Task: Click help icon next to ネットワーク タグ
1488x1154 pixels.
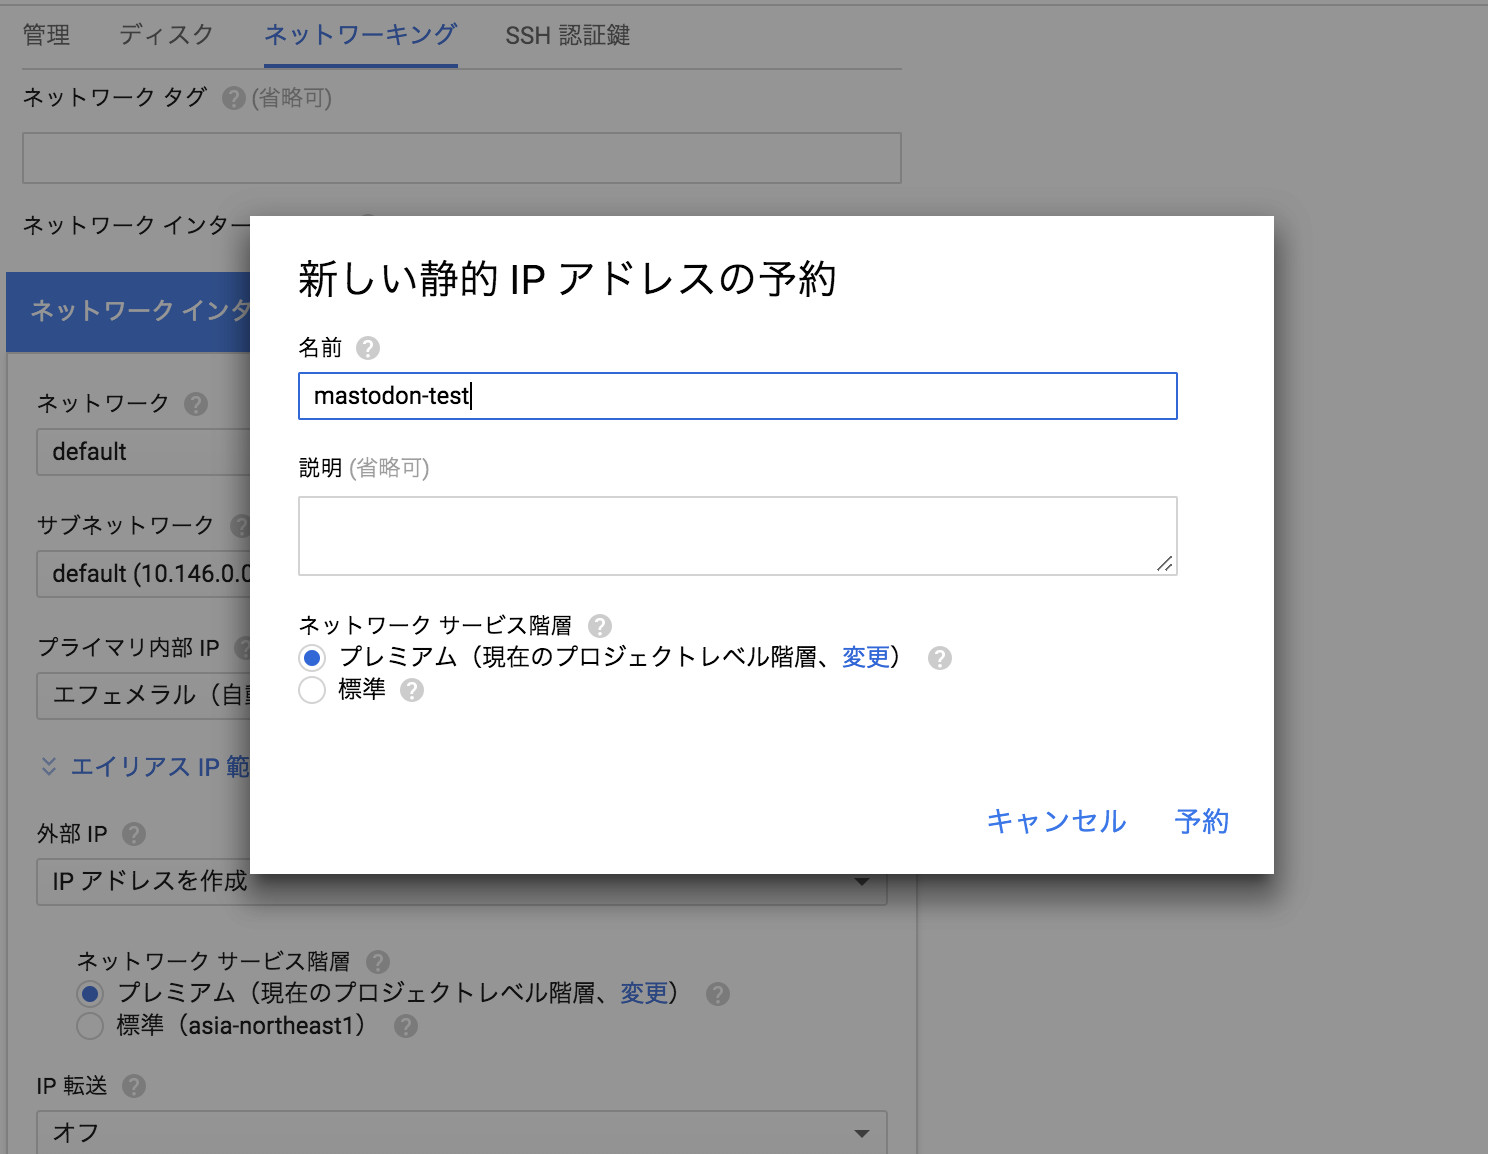Action: tap(234, 98)
